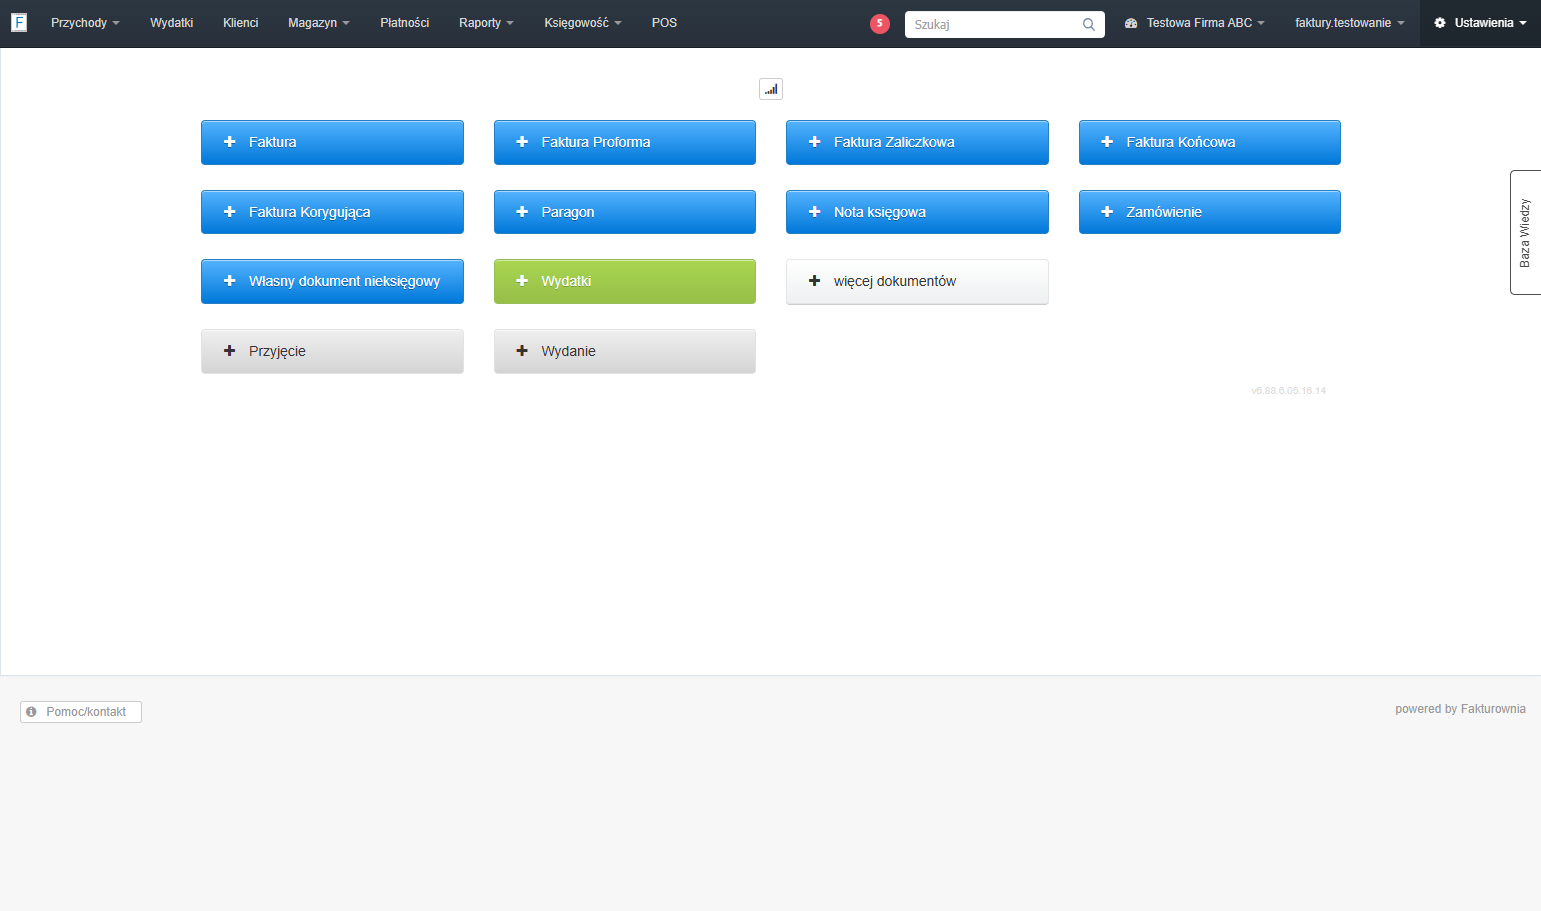Open the Płatności menu item

tap(405, 23)
